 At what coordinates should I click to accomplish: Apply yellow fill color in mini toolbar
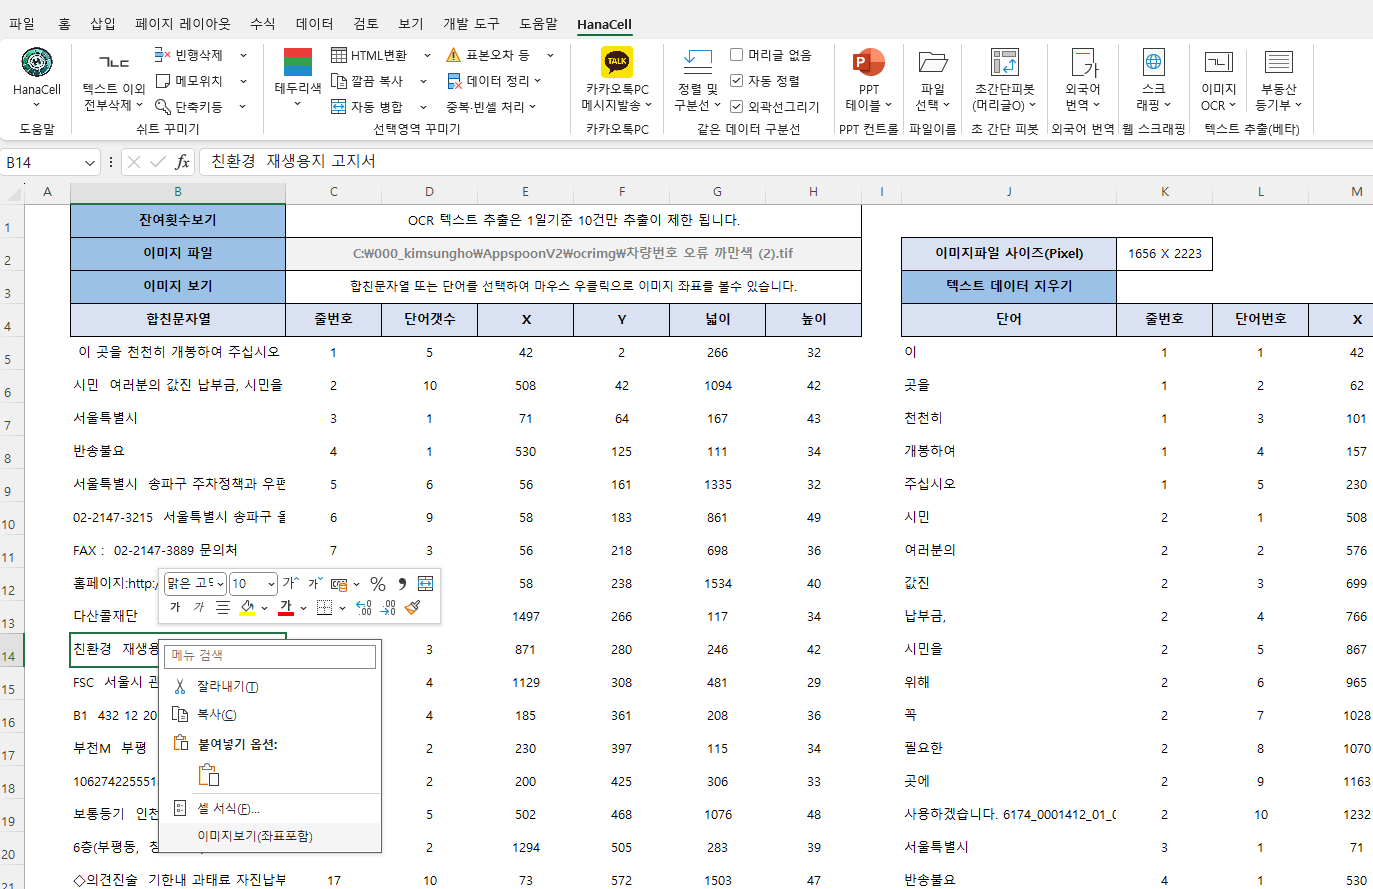click(246, 607)
